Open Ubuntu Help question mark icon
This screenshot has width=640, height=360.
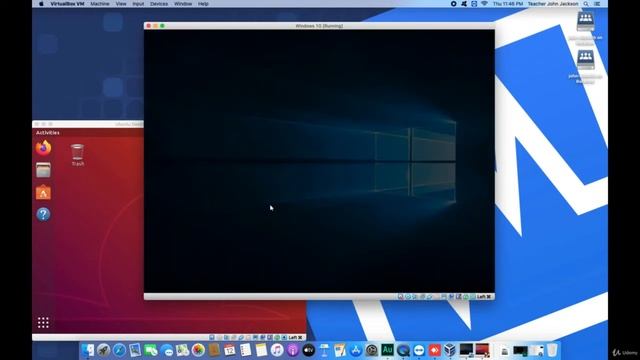(43, 214)
